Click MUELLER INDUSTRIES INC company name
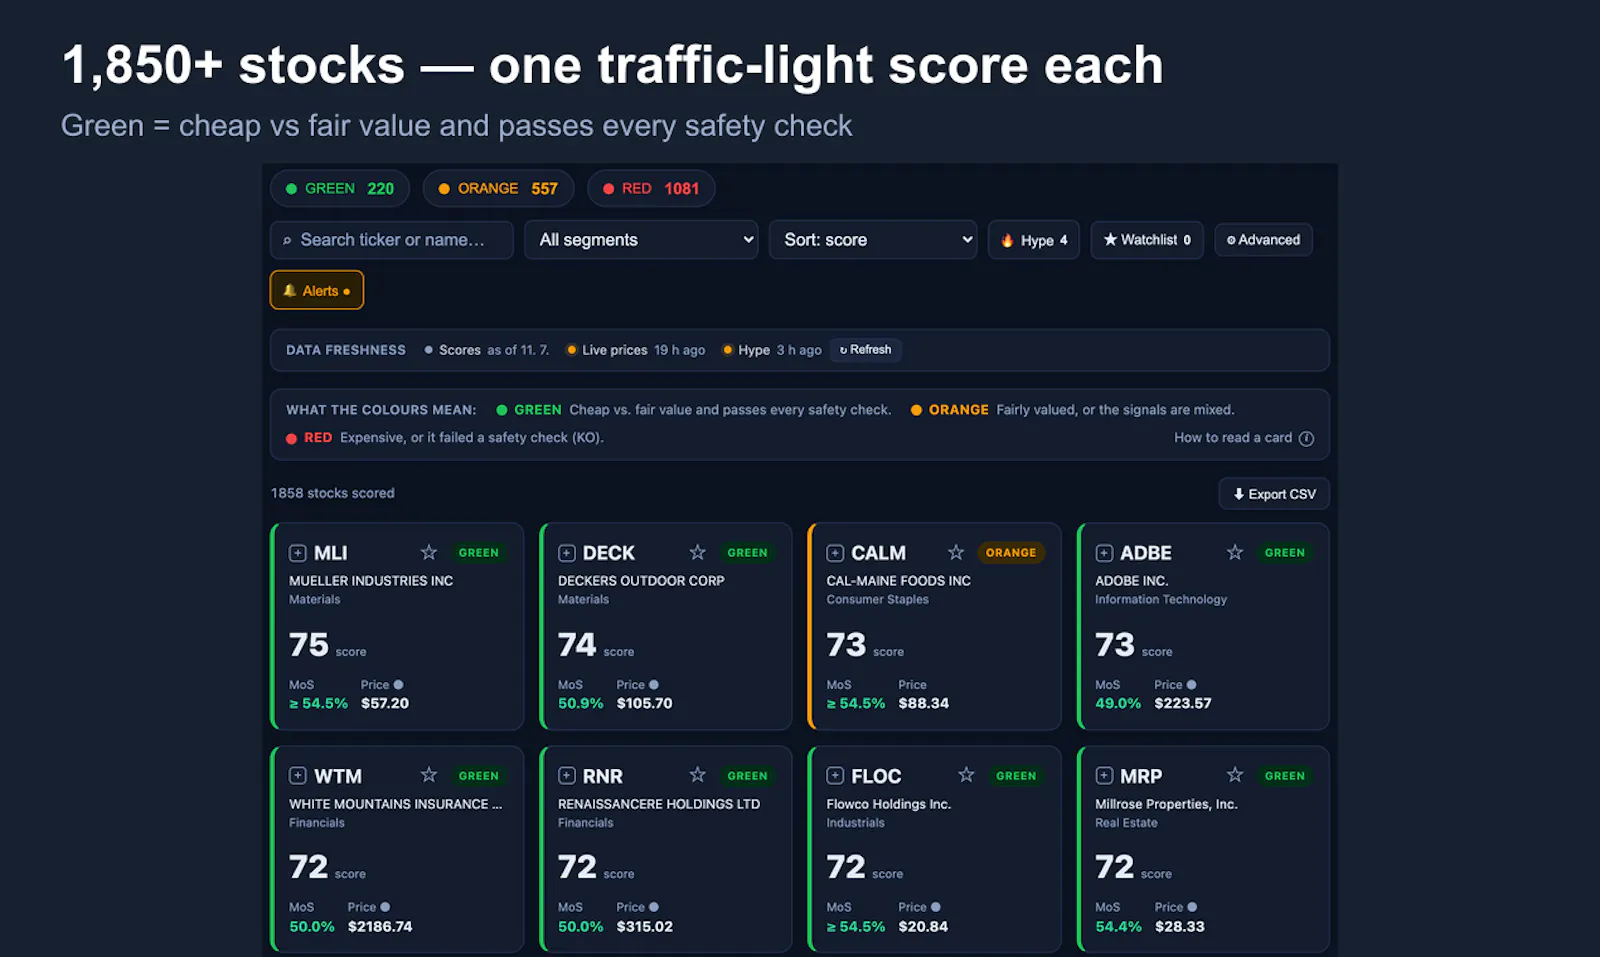Viewport: 1600px width, 957px height. point(371,581)
